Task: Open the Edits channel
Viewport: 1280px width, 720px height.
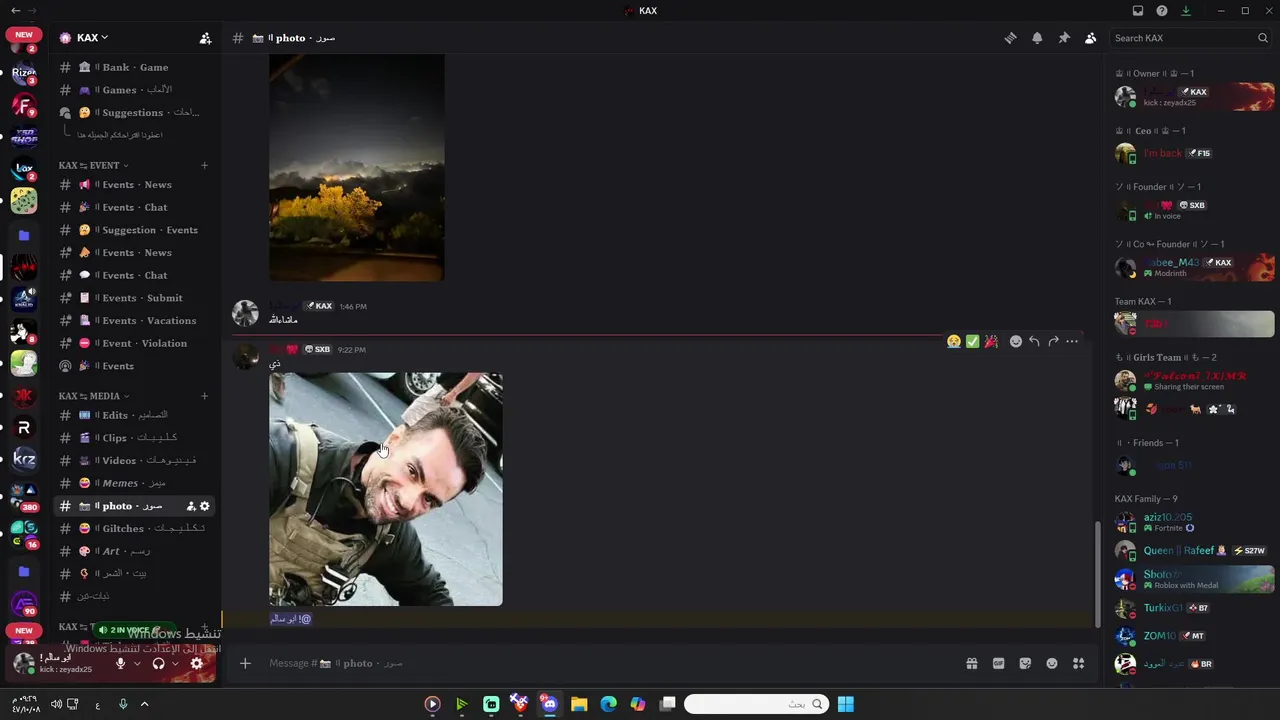Action: 134,415
